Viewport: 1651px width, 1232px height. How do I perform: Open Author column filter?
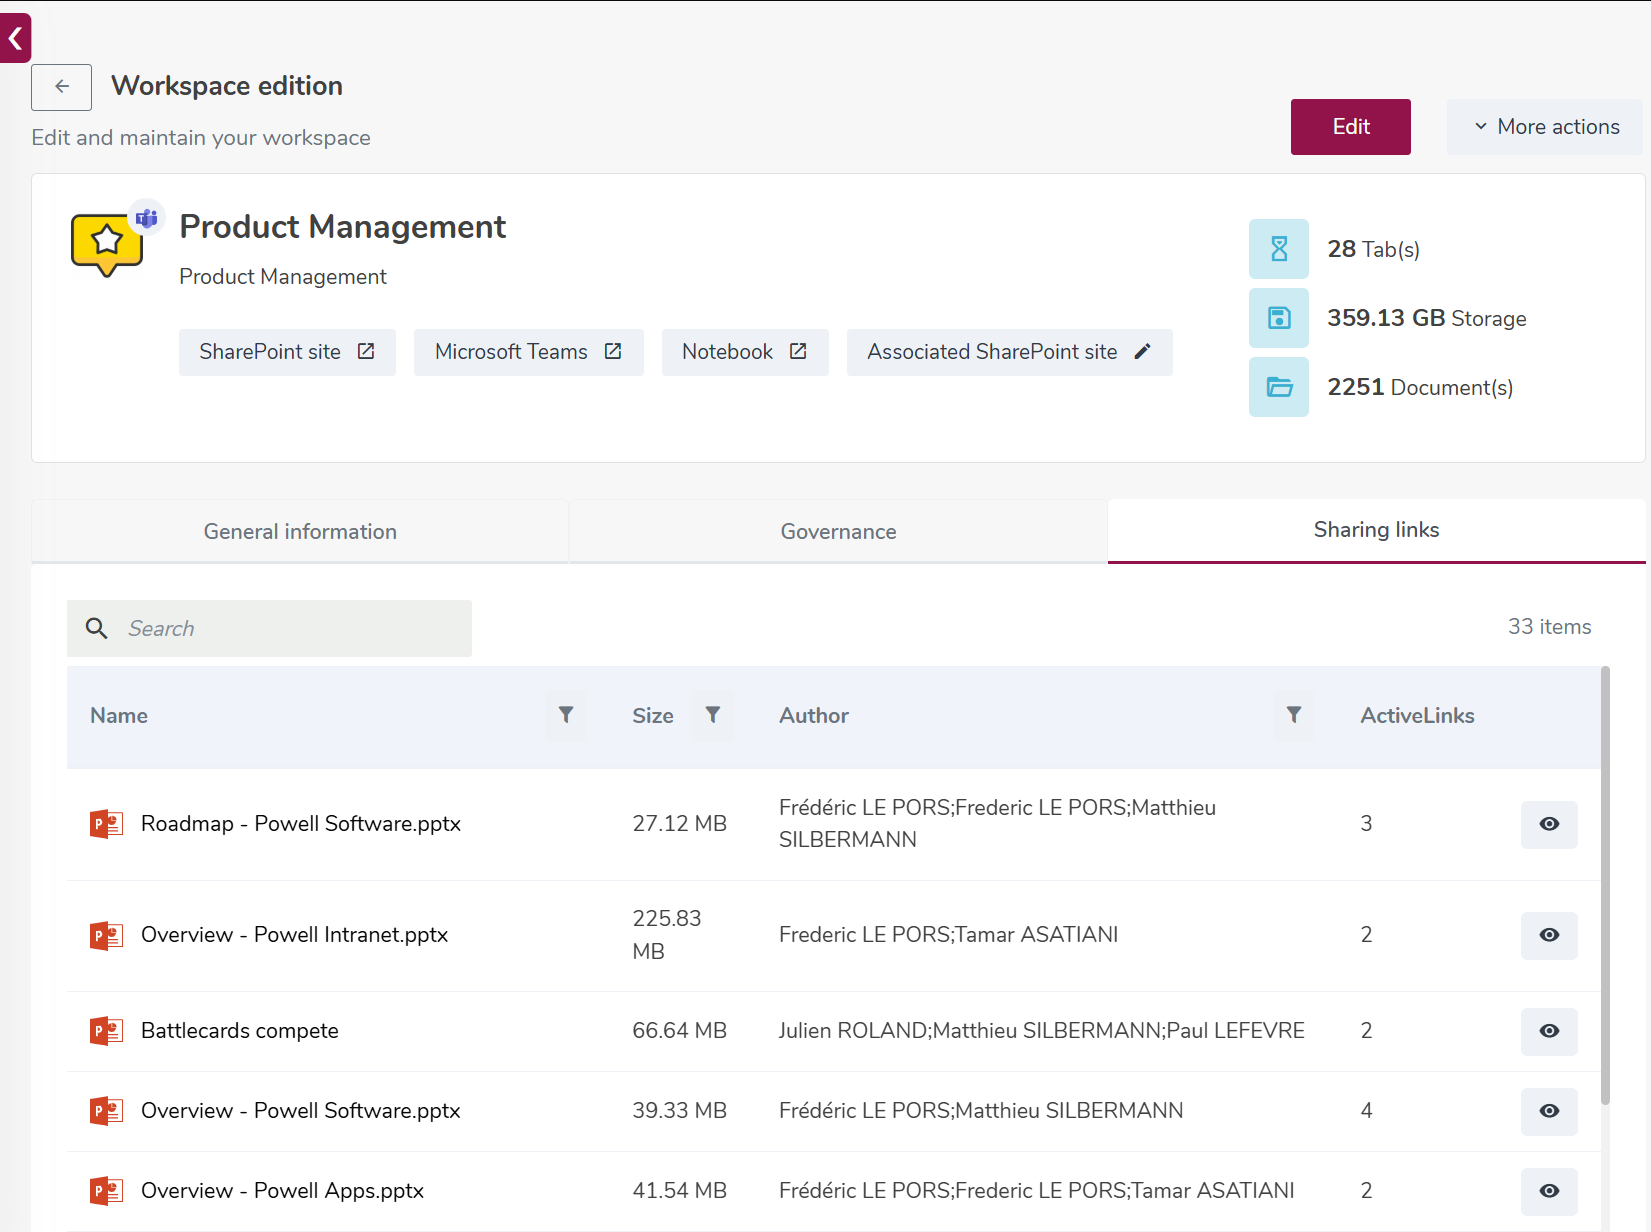coord(1294,715)
